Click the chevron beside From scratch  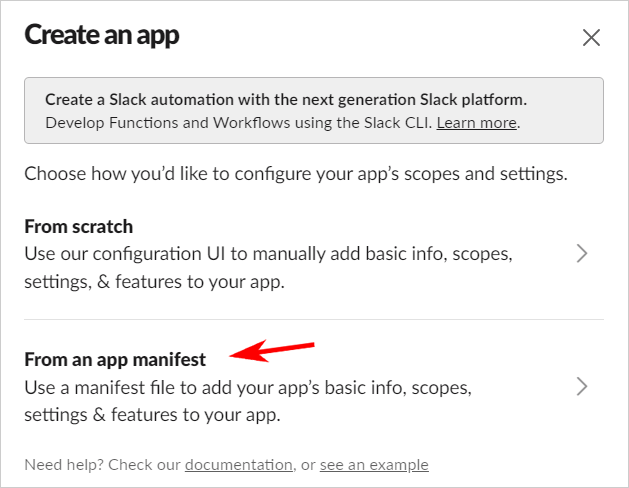click(582, 254)
